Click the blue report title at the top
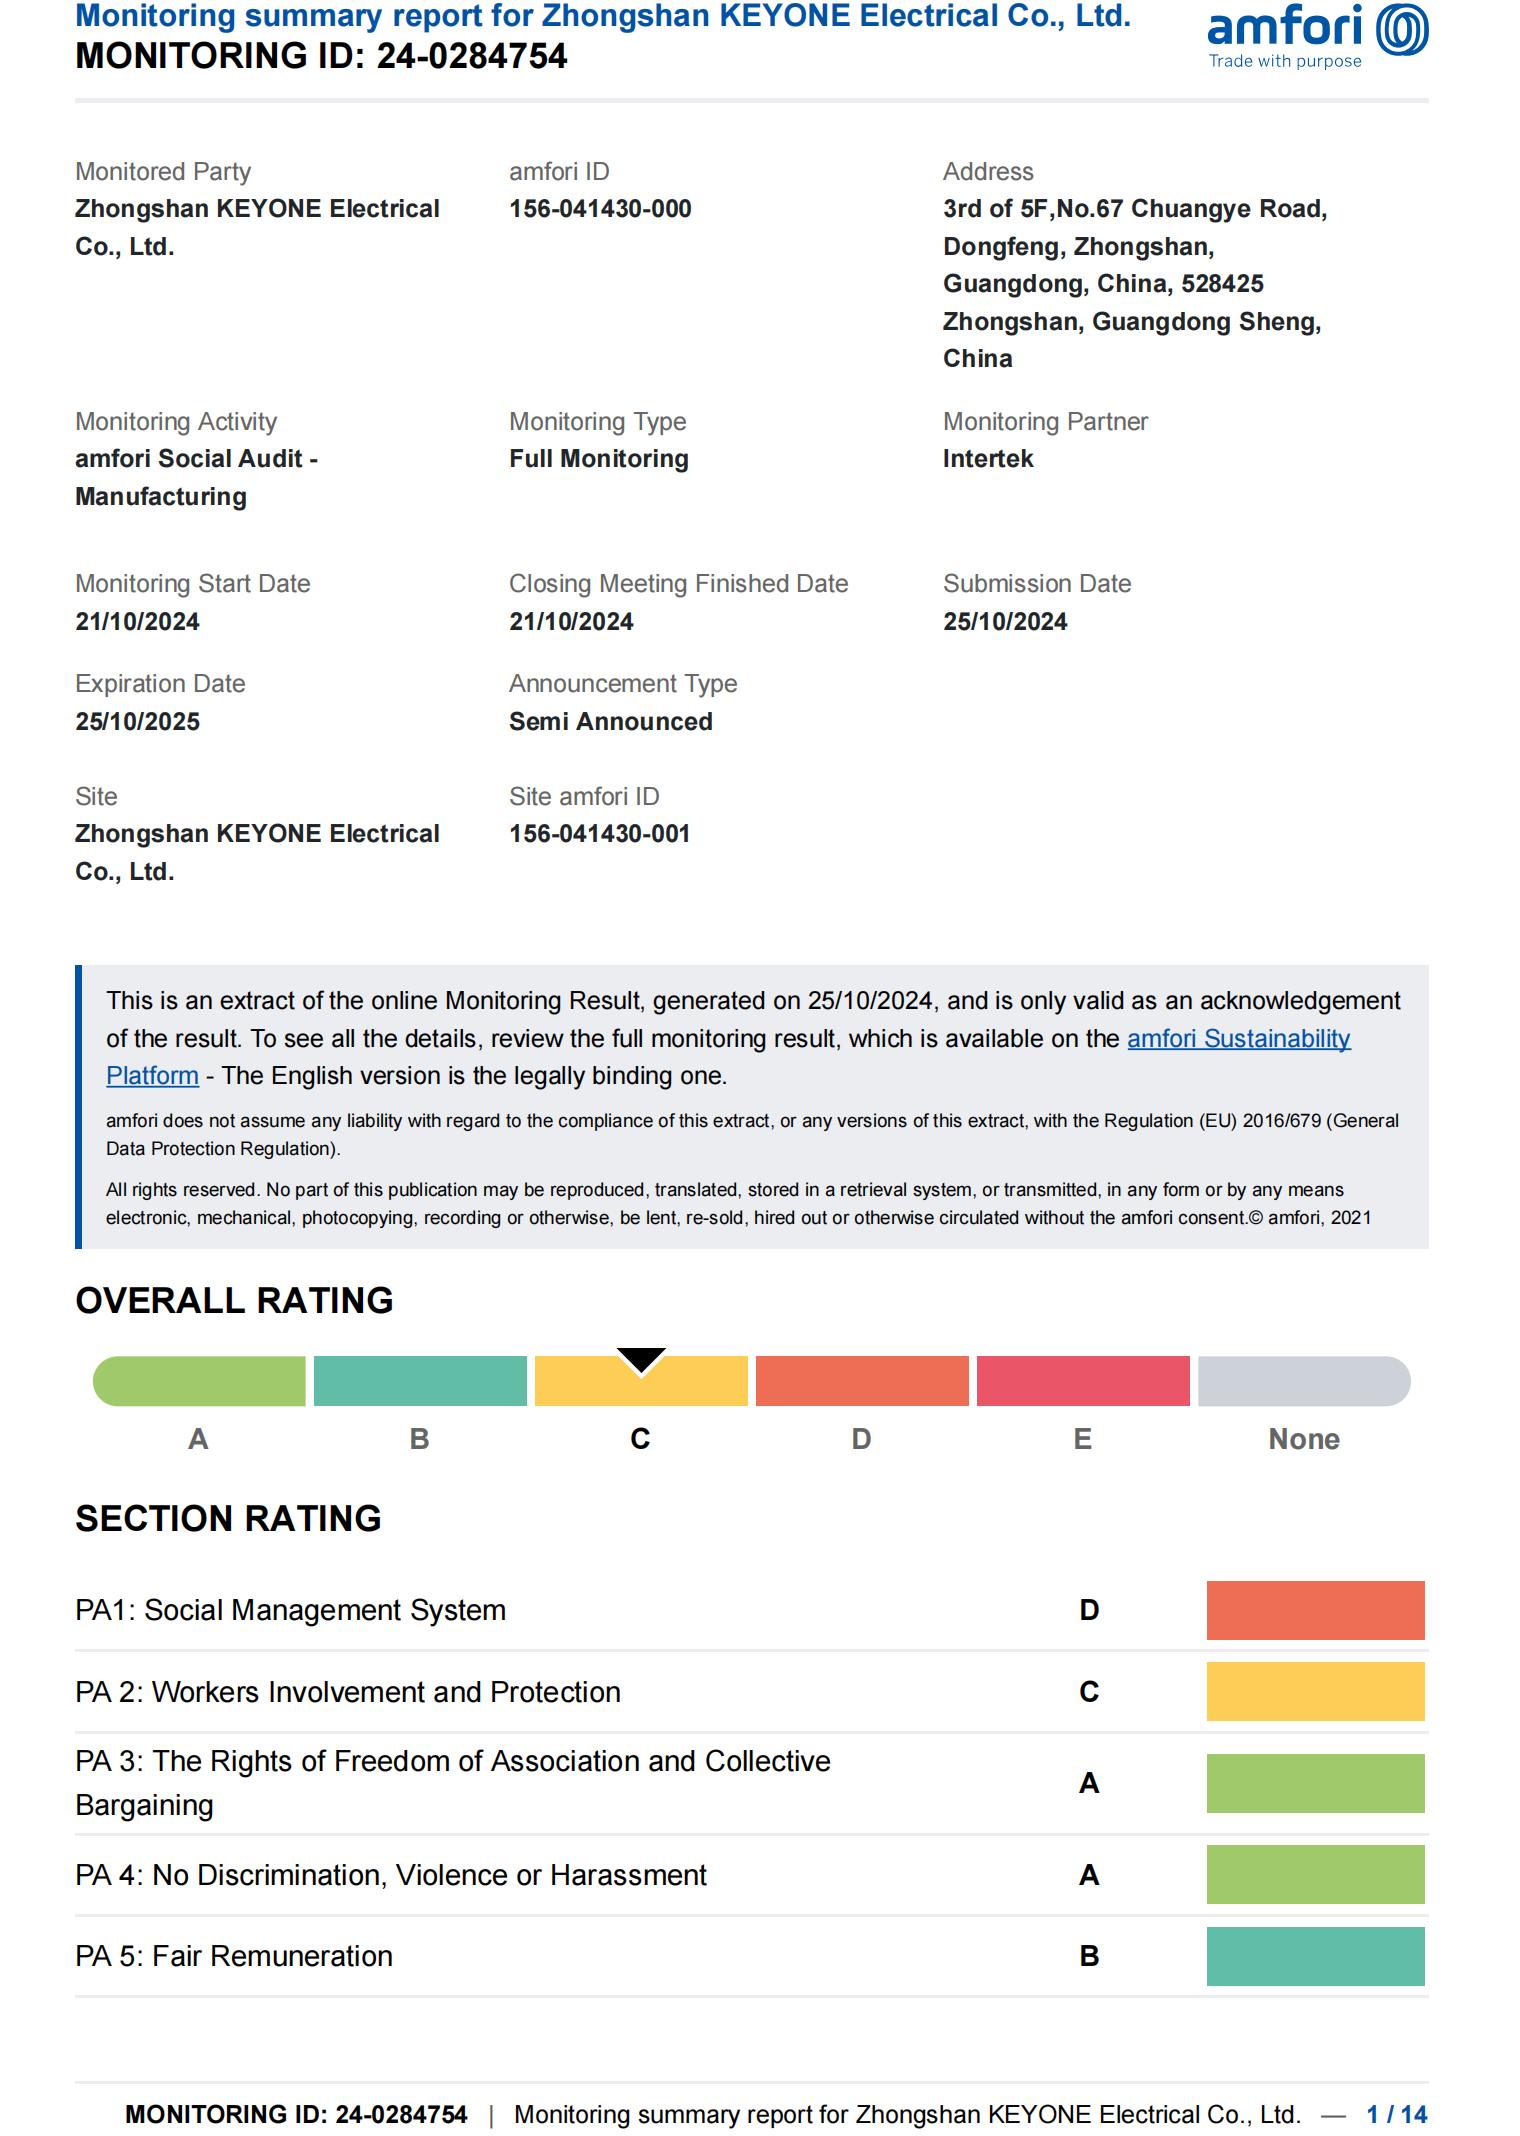This screenshot has width=1520, height=2136. click(603, 16)
